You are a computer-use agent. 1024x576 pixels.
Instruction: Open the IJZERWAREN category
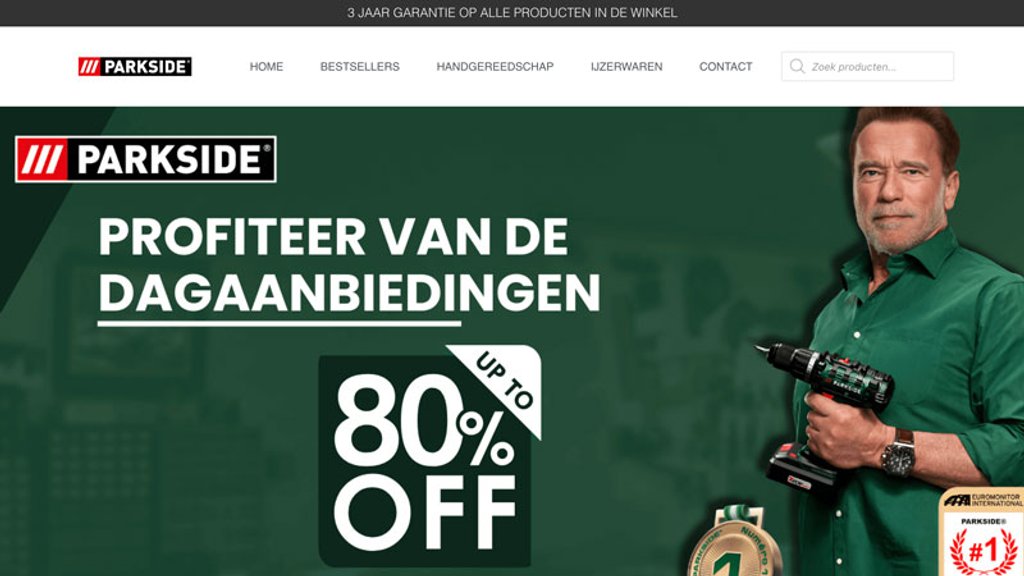pos(626,67)
